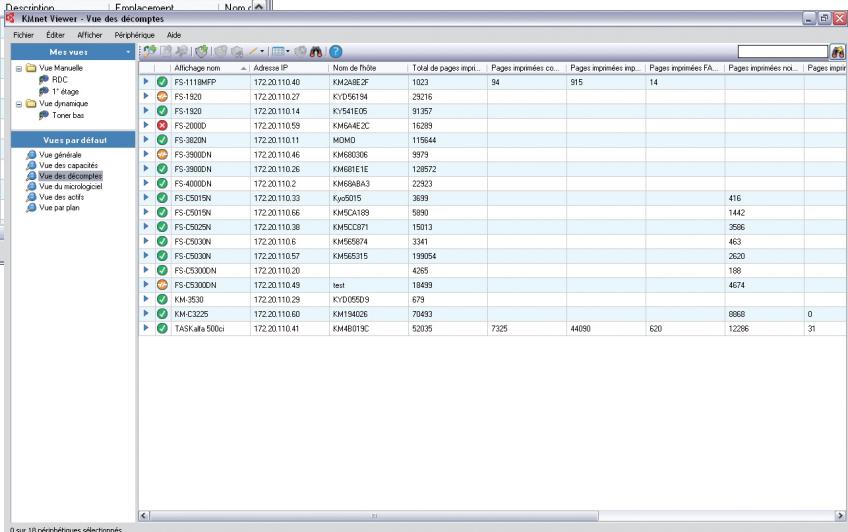Click the host name MOMO cell
This screenshot has height=532, width=848.
point(368,140)
